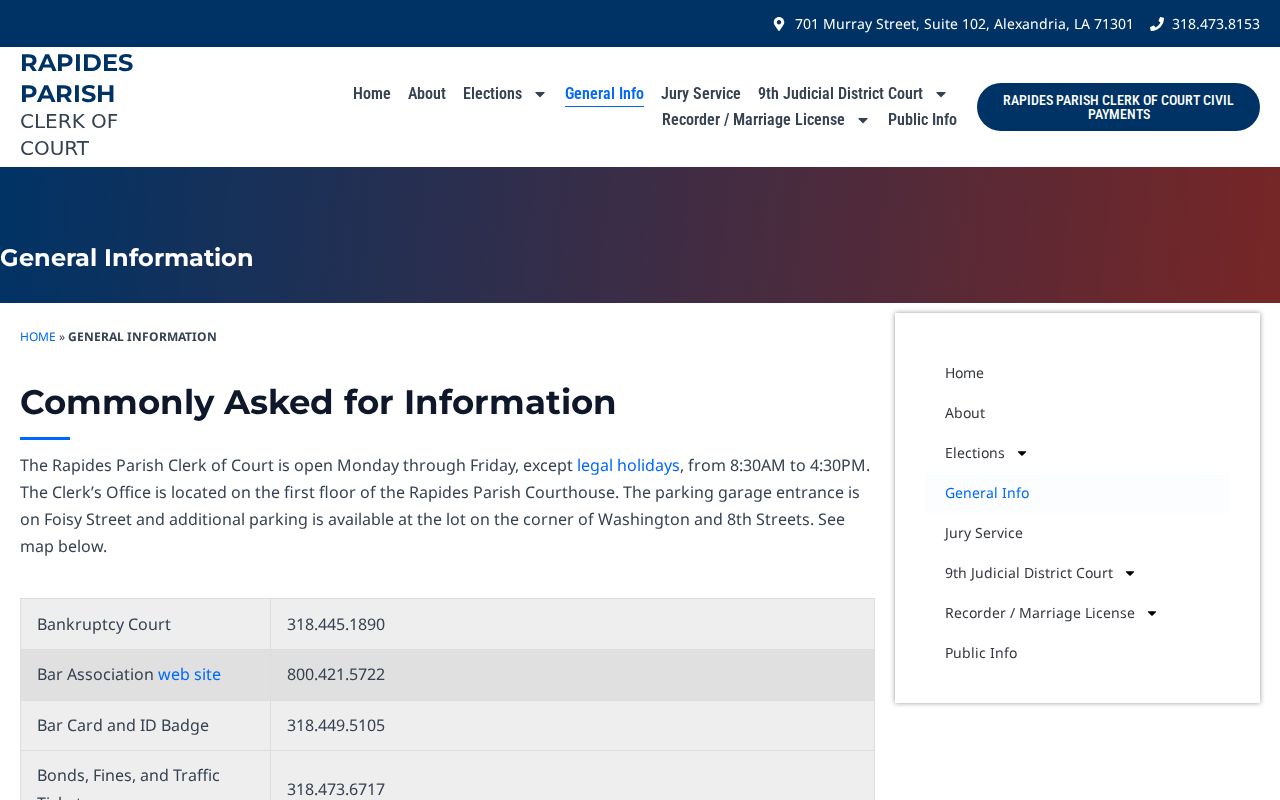This screenshot has width=1280, height=800.
Task: Click the GENERAL INFORMATION breadcrumb text
Action: pyautogui.click(x=142, y=337)
